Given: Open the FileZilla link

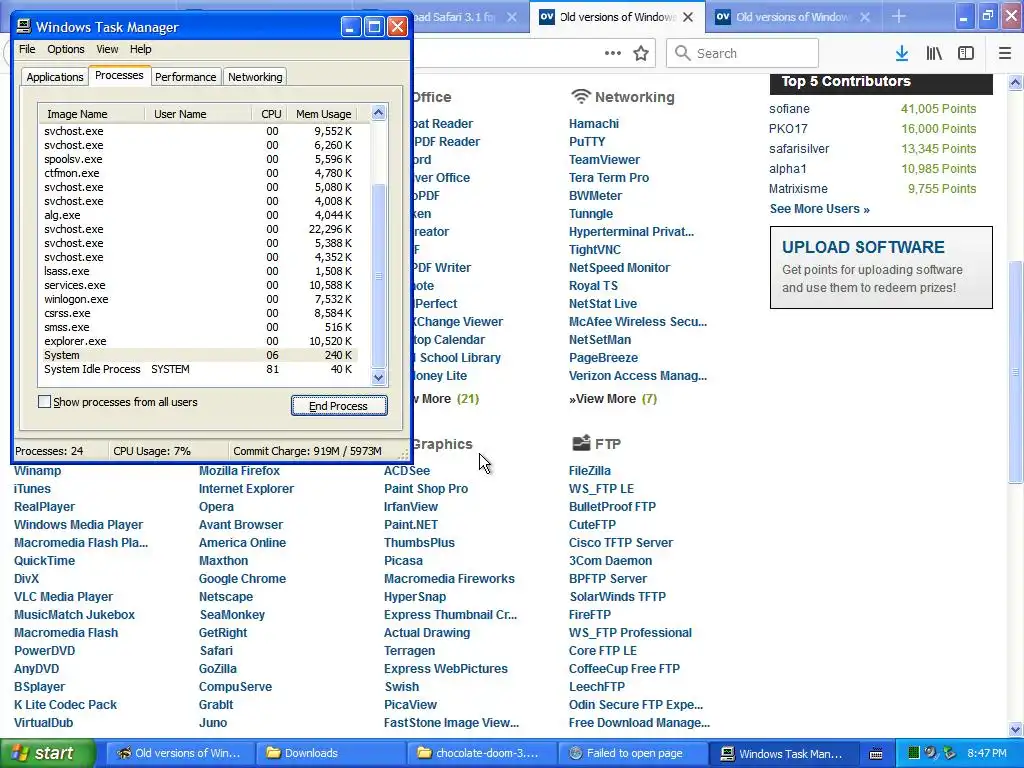Looking at the screenshot, I should click(590, 471).
